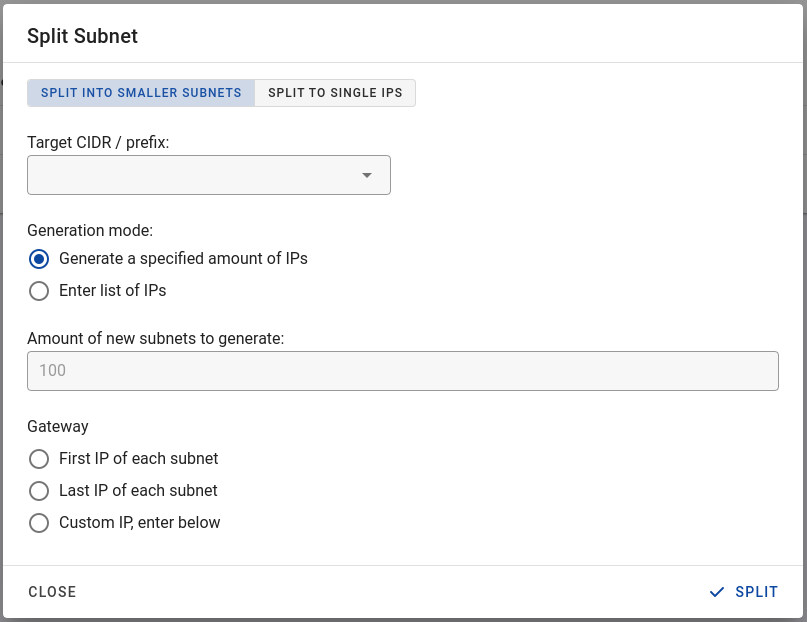Enable the 'Custom IP, enter below' radio button
This screenshot has width=807, height=622.
coord(39,523)
